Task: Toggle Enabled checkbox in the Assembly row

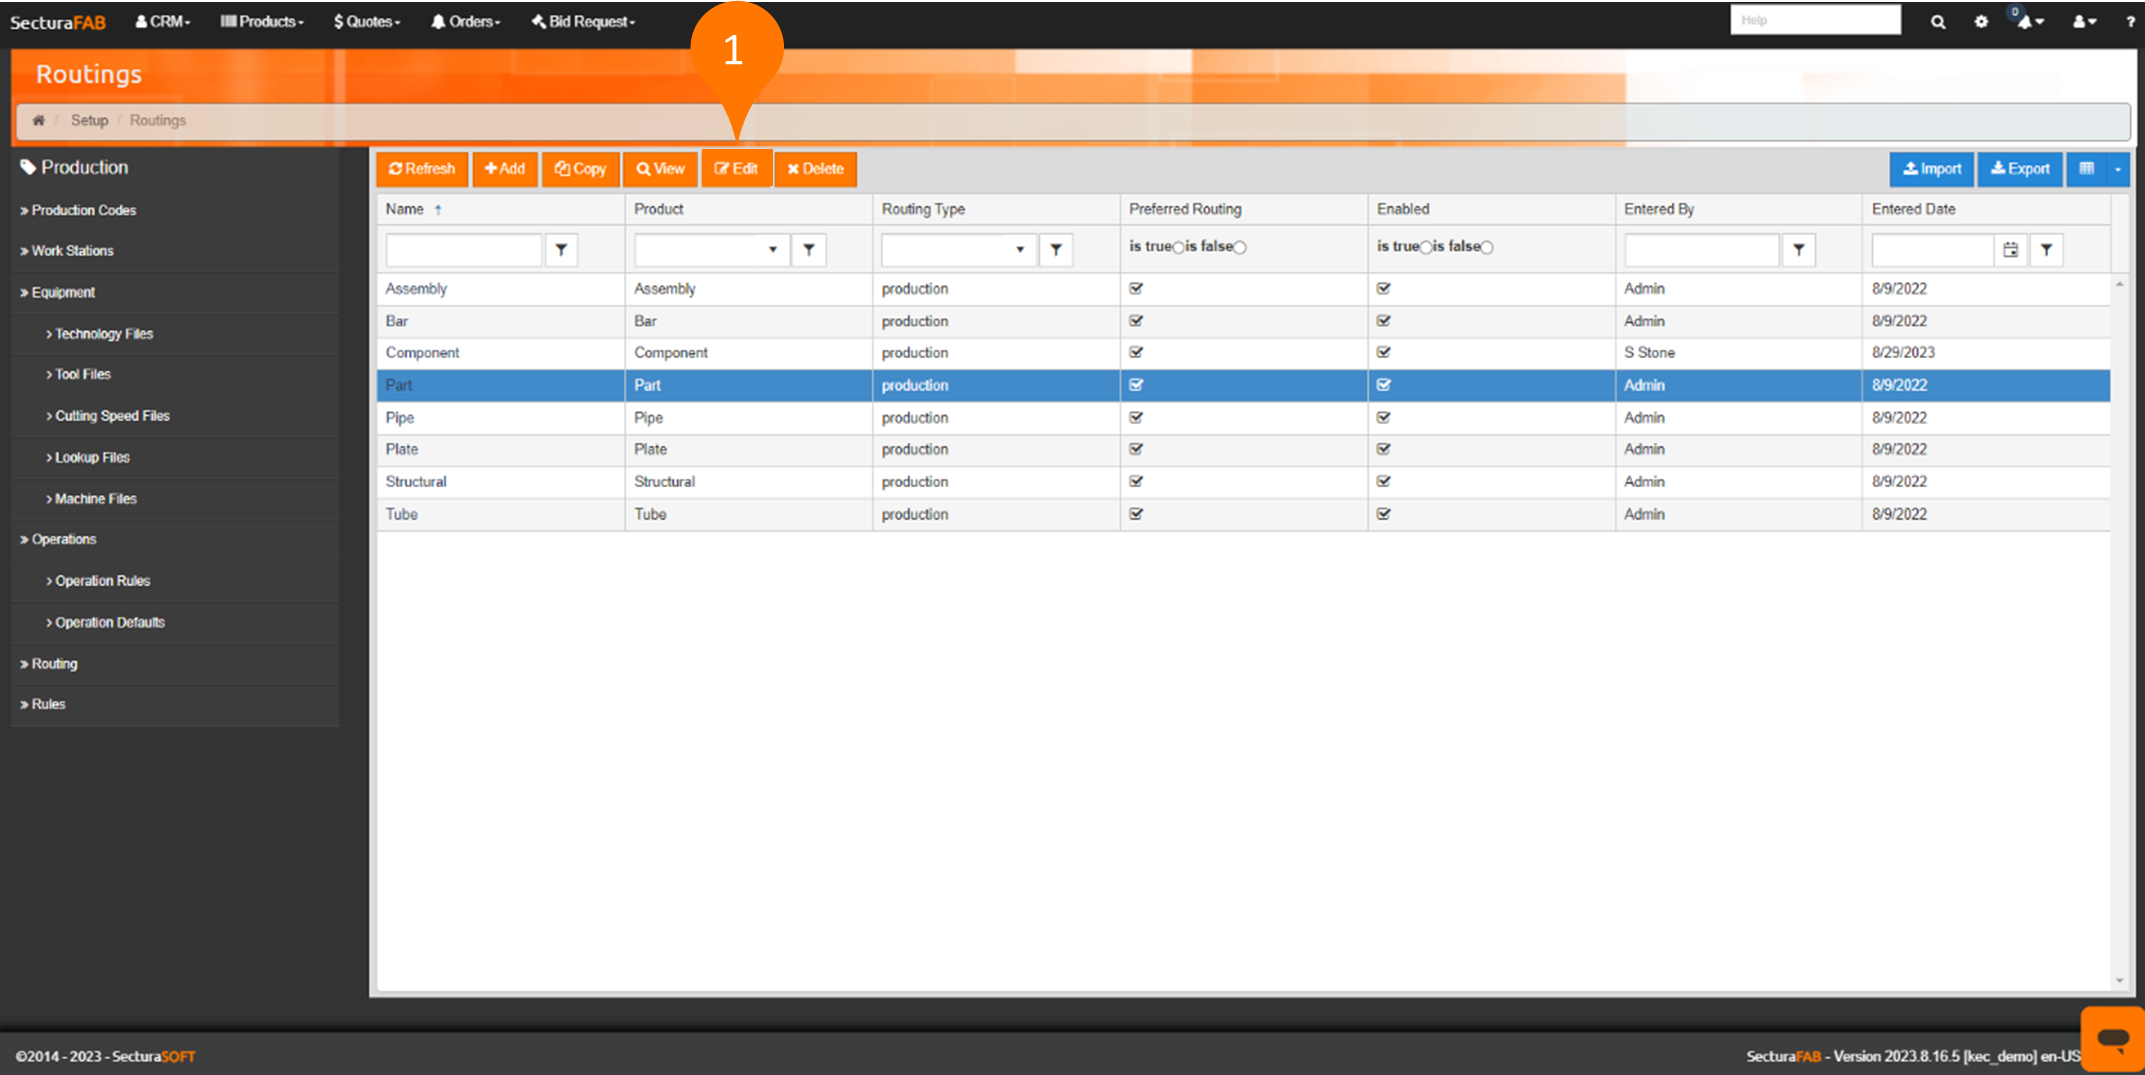Action: (1383, 288)
